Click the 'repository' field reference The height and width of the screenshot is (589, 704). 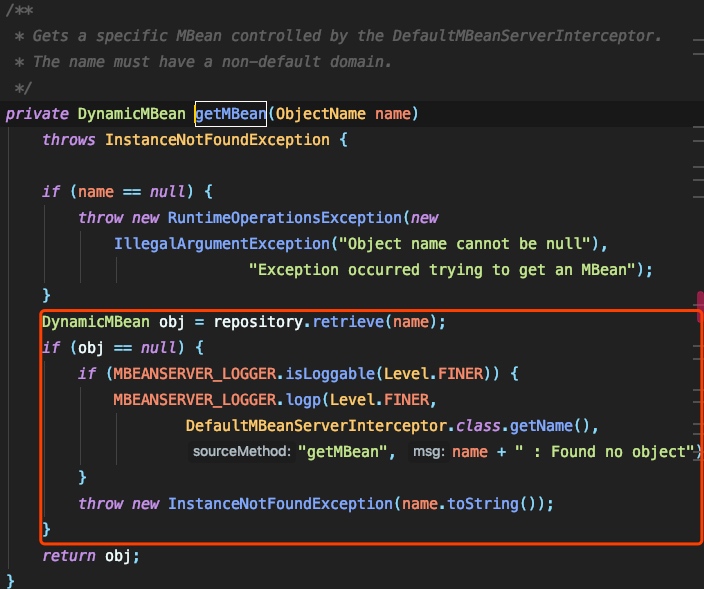tap(258, 322)
